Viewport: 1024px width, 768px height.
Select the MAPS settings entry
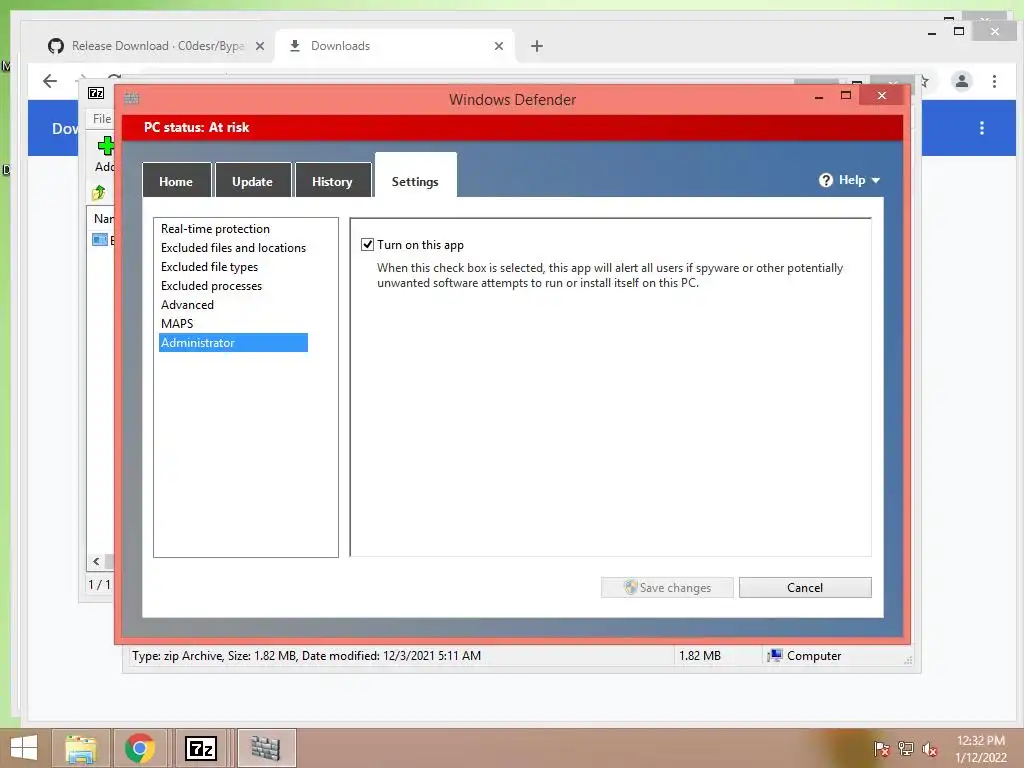coord(177,323)
